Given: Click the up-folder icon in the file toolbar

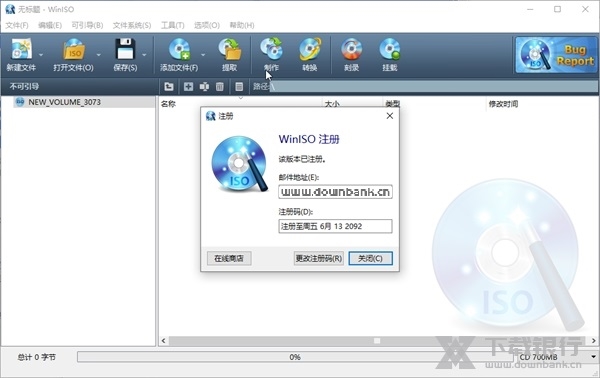Looking at the screenshot, I should 169,87.
